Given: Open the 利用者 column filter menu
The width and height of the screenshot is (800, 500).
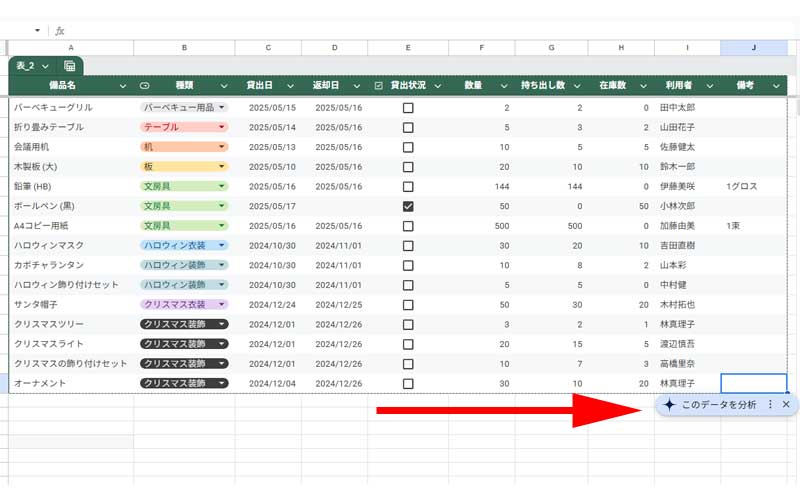Looking at the screenshot, I should pos(710,86).
